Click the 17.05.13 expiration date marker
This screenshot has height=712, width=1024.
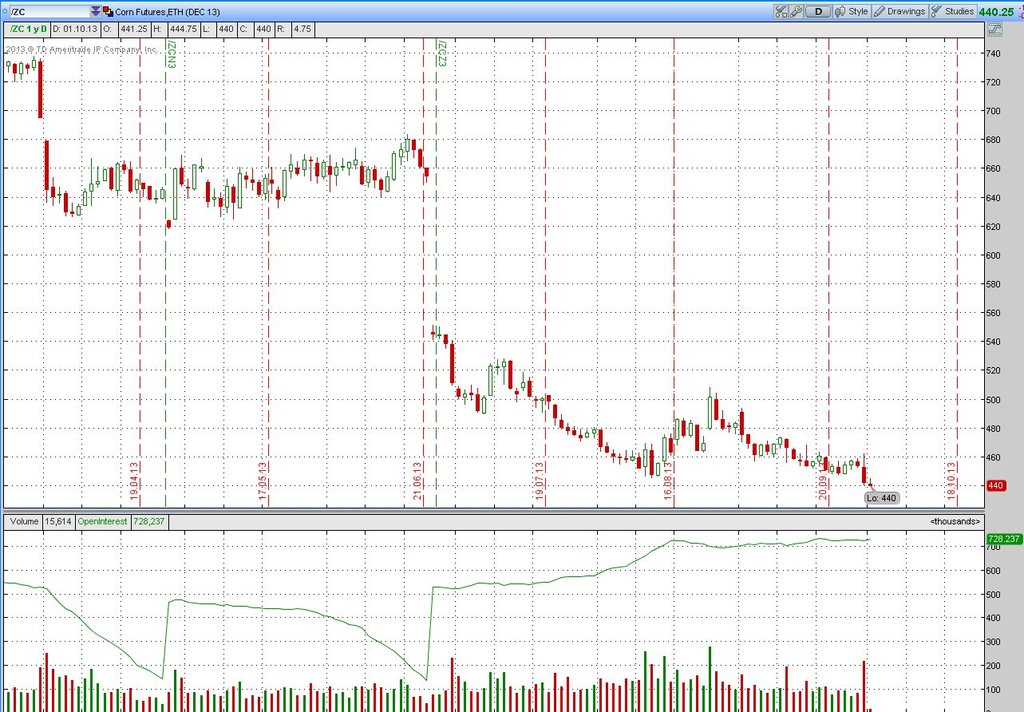tap(263, 481)
